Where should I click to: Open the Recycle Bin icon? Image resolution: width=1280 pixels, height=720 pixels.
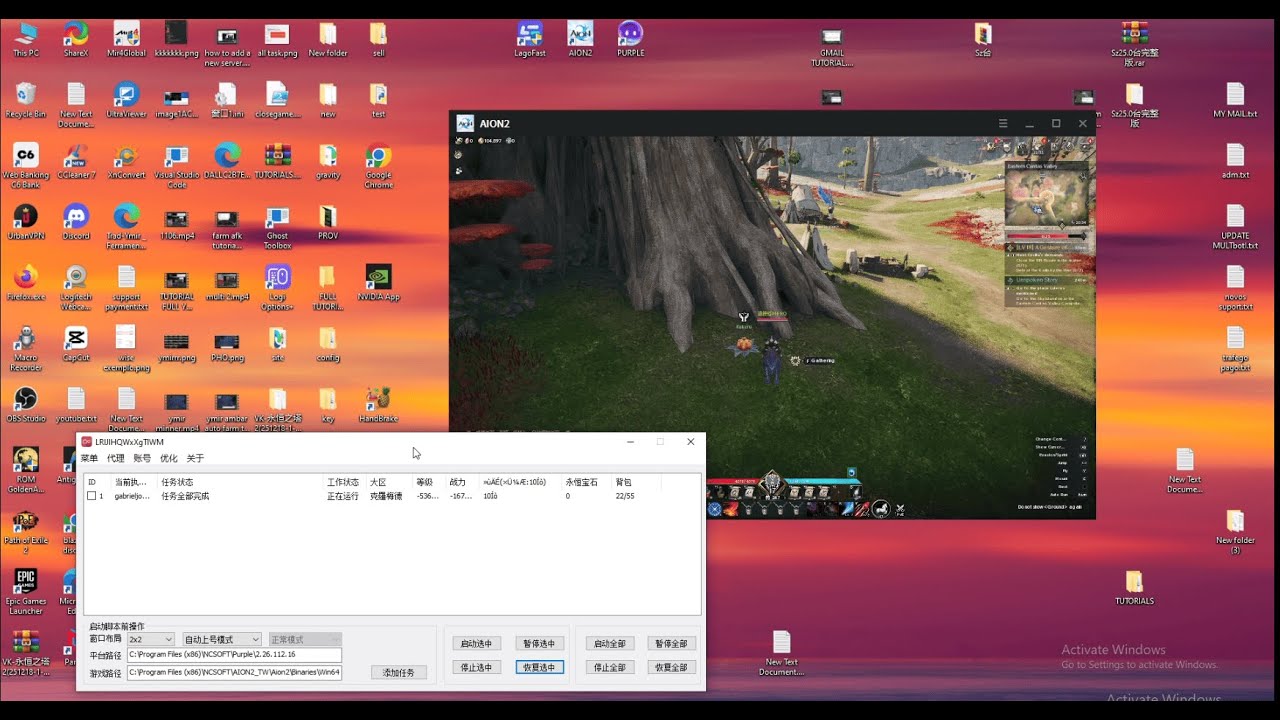tap(26, 100)
